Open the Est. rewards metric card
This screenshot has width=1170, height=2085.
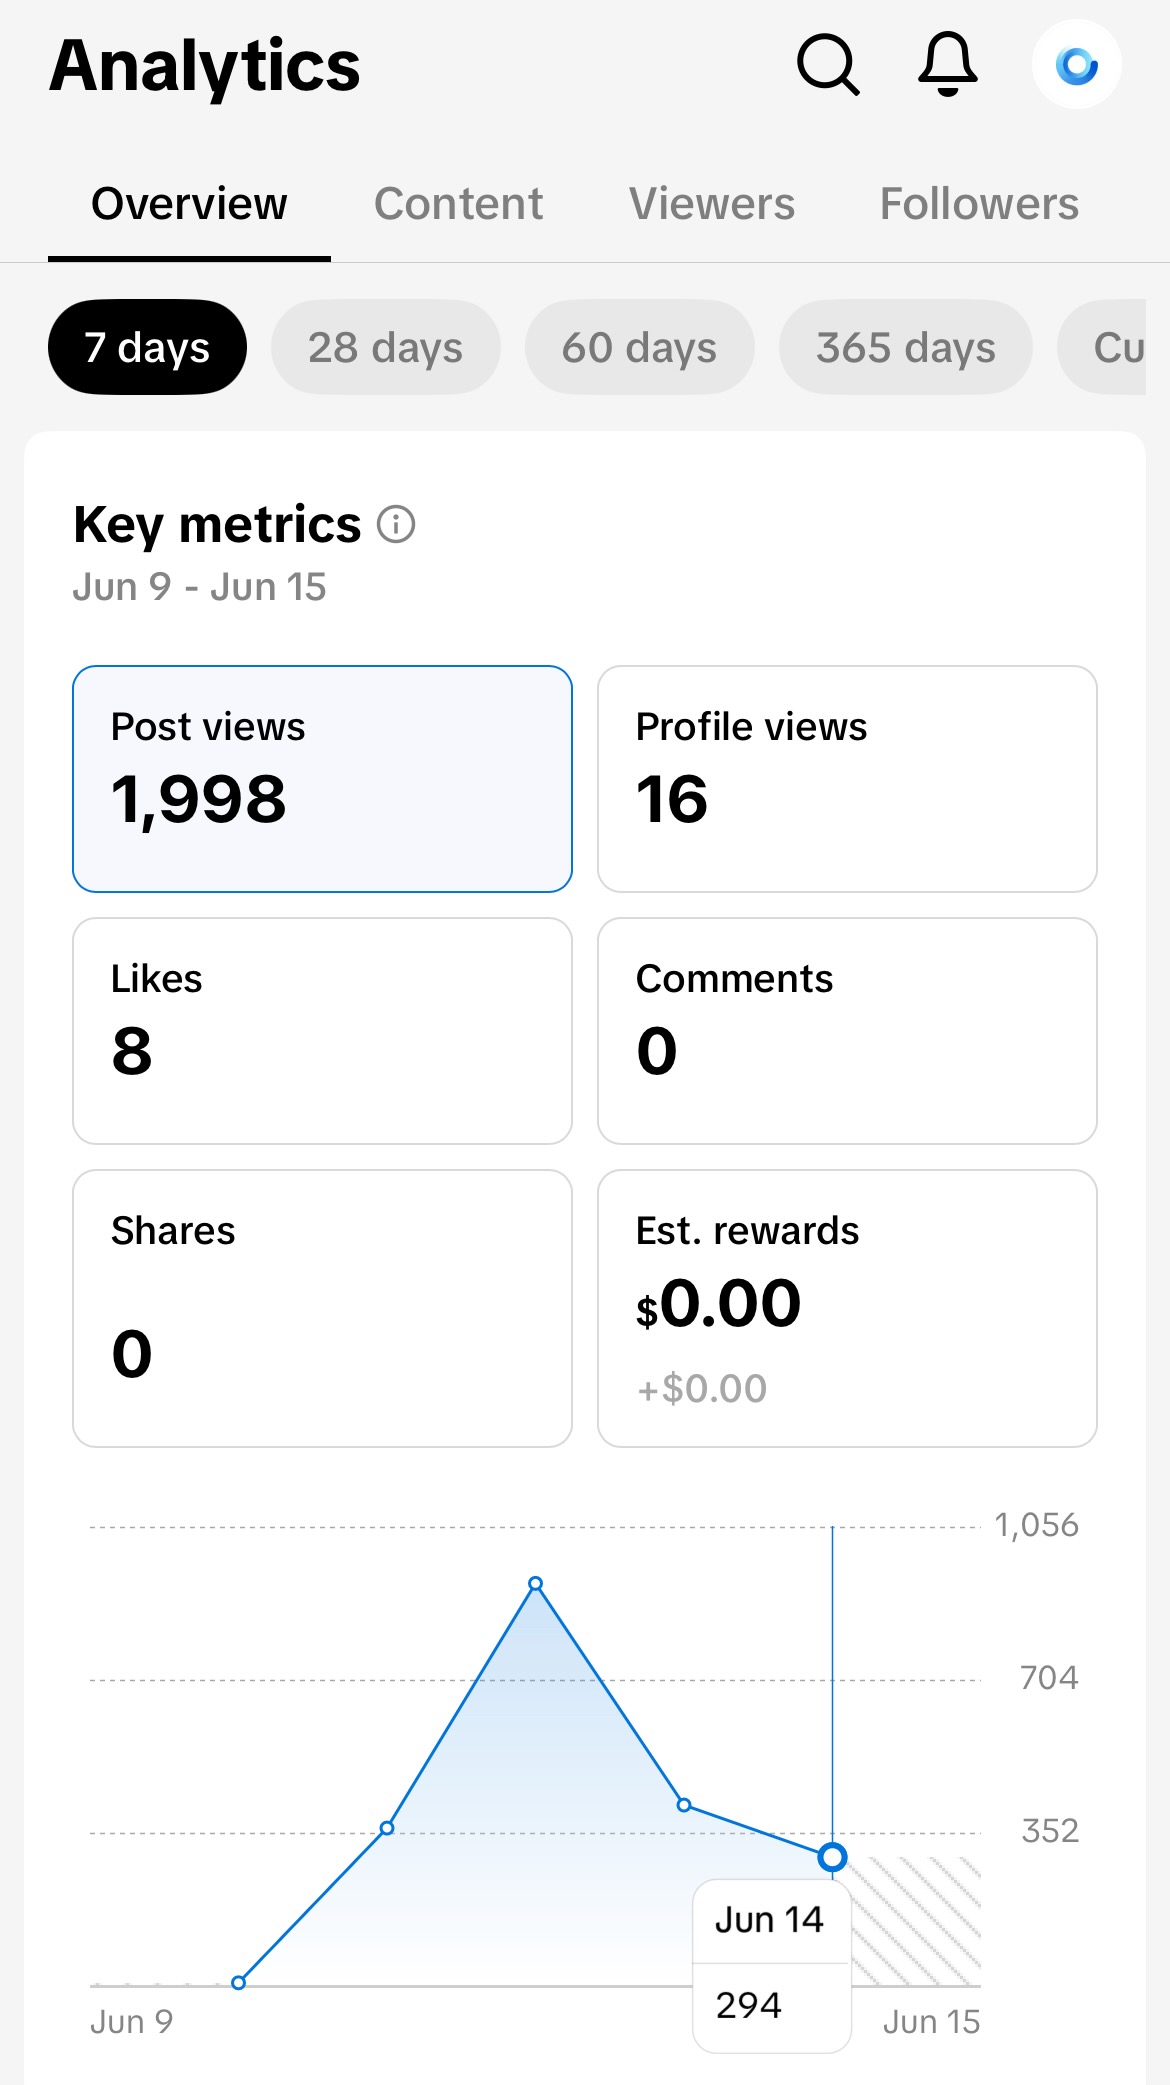(x=847, y=1308)
